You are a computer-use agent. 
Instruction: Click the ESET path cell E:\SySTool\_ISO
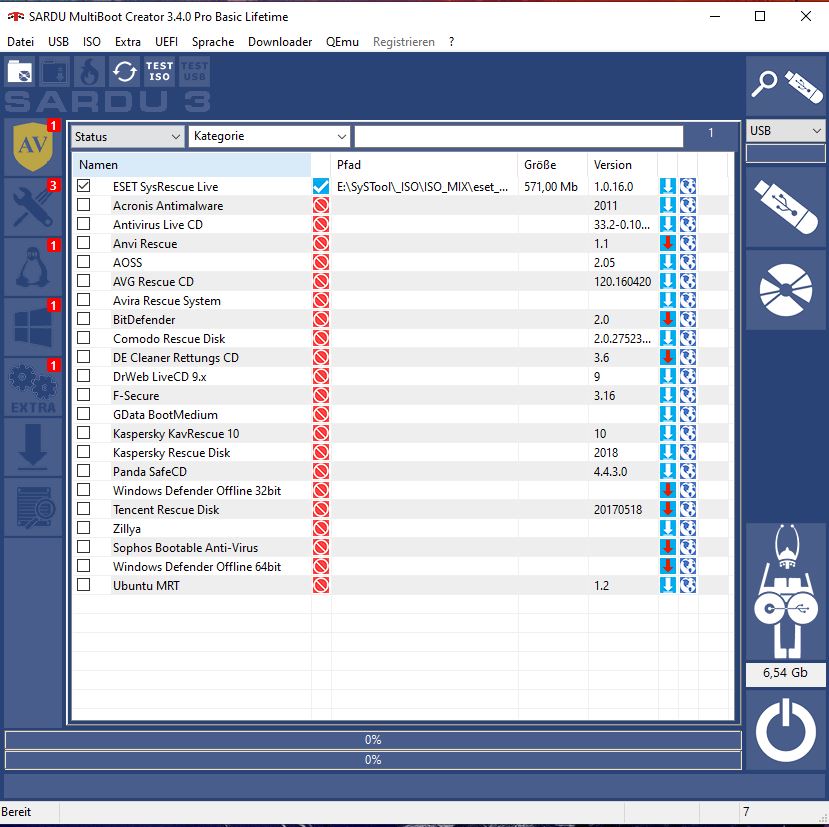(x=422, y=187)
